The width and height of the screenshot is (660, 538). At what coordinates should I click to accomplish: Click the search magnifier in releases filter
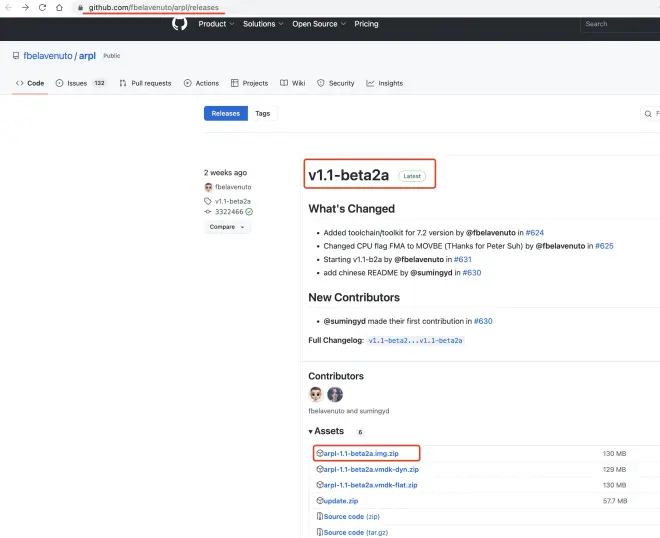pyautogui.click(x=648, y=114)
